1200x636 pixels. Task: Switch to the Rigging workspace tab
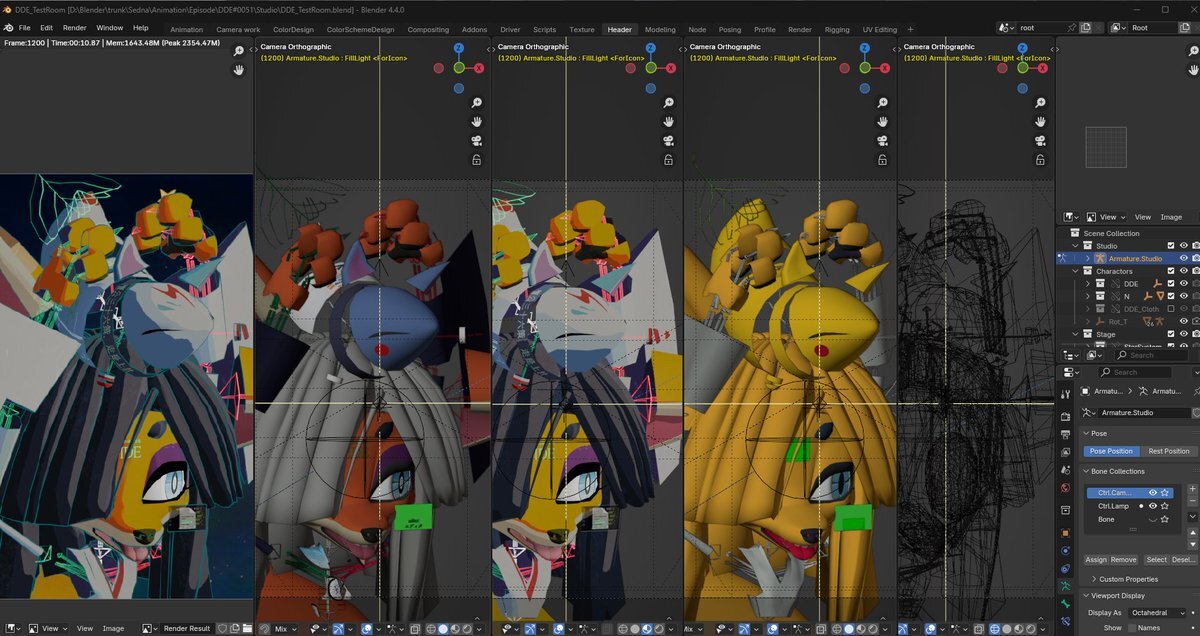tap(837, 29)
